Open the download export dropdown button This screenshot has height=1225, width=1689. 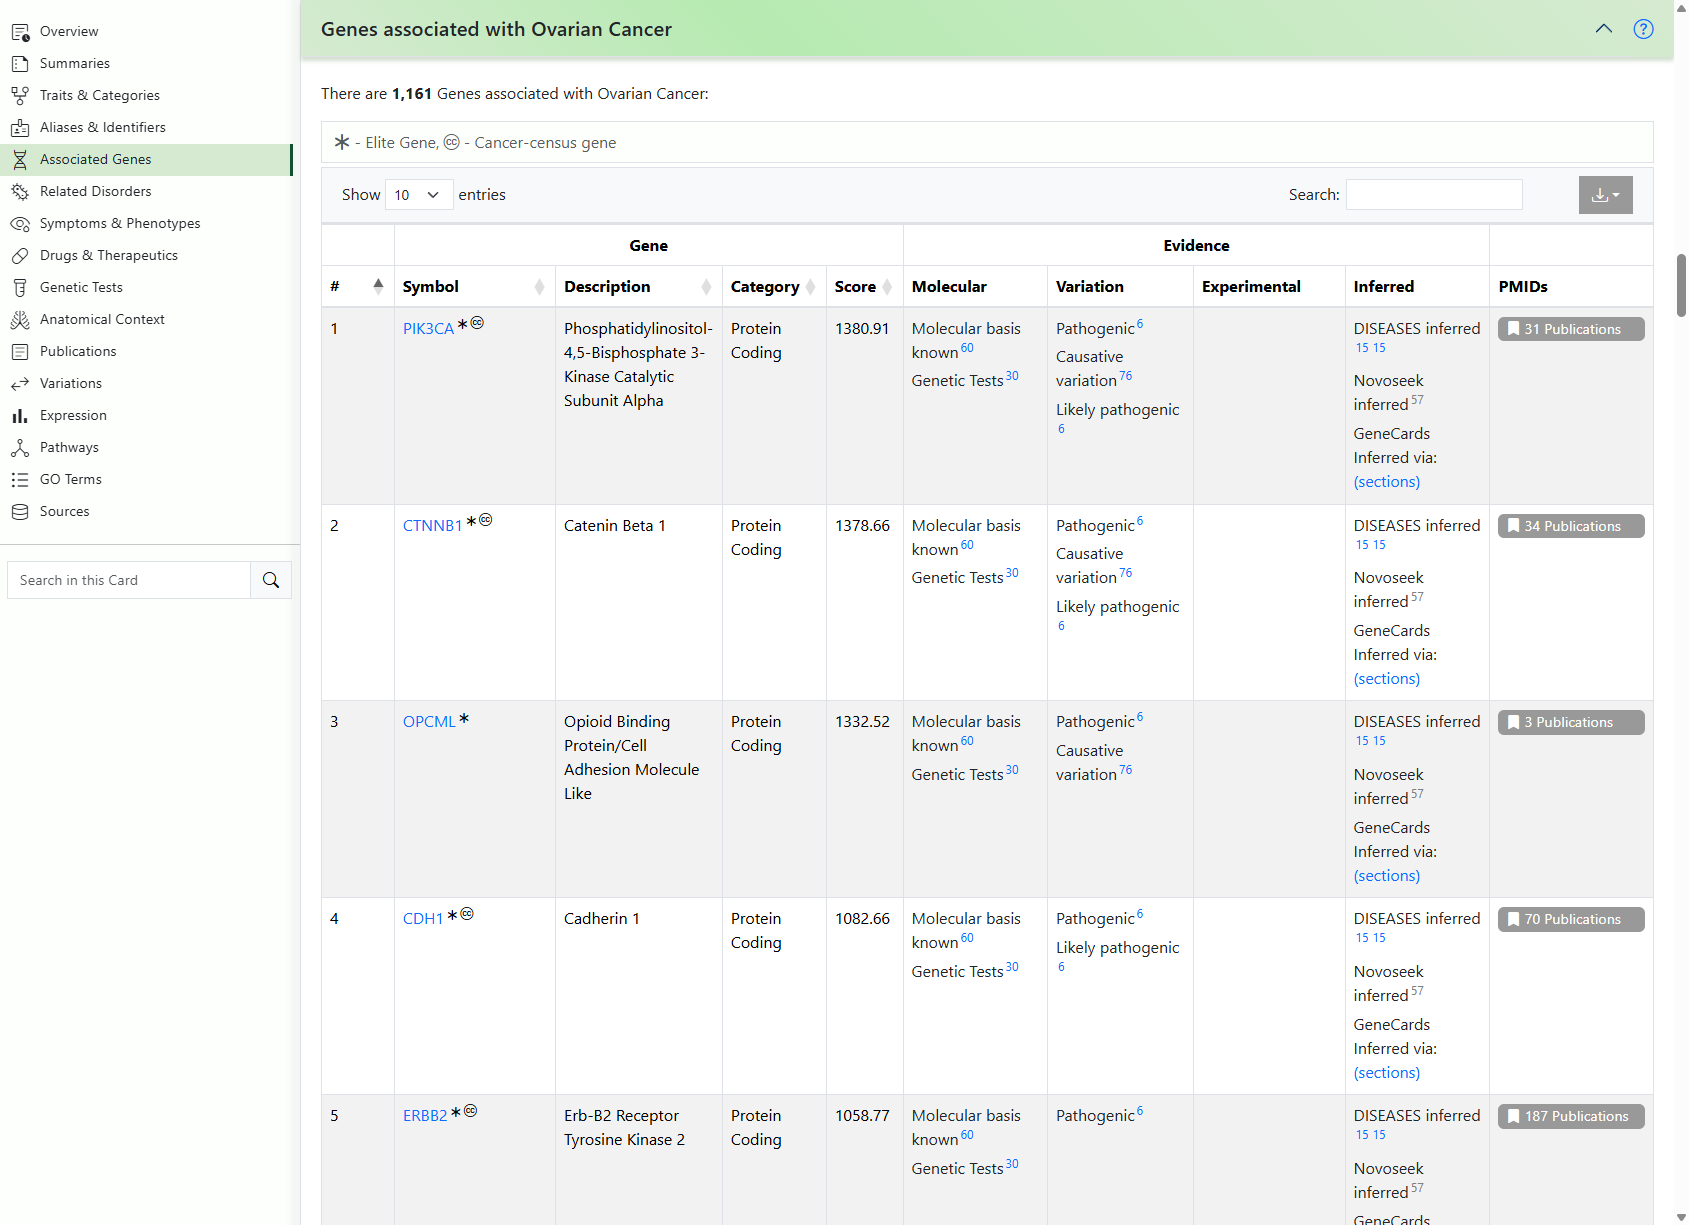coord(1605,195)
